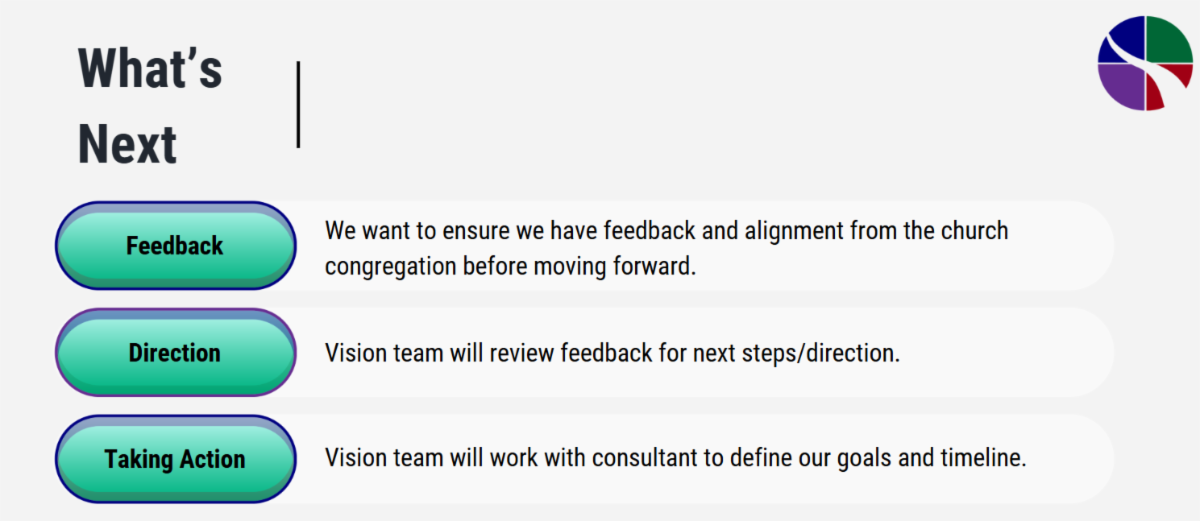Click the line starting "We want to ensure"
The height and width of the screenshot is (521, 1200).
click(x=666, y=231)
